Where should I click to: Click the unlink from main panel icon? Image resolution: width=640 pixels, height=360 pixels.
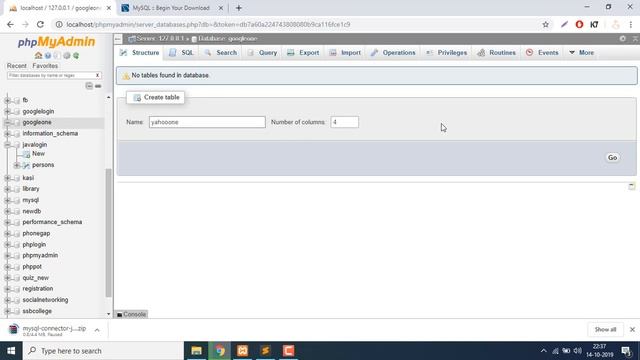(x=98, y=86)
